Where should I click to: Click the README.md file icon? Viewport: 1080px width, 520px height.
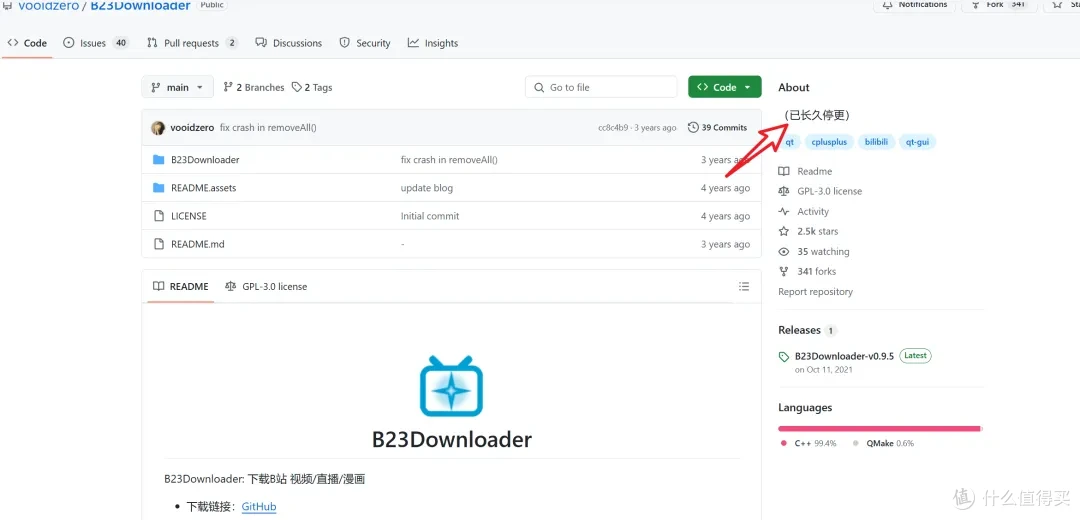158,244
